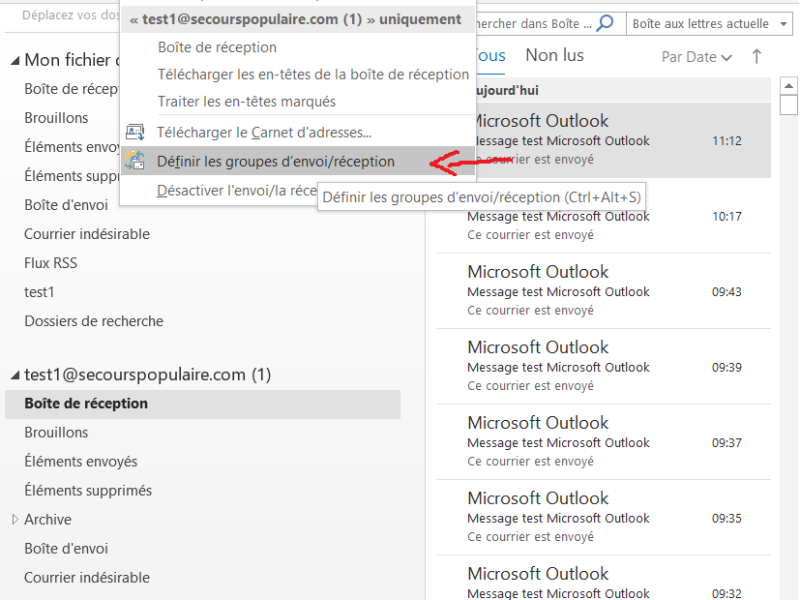The image size is (800, 600).
Task: Open Courrier indésirable under Mon fichier
Action: pos(87,234)
